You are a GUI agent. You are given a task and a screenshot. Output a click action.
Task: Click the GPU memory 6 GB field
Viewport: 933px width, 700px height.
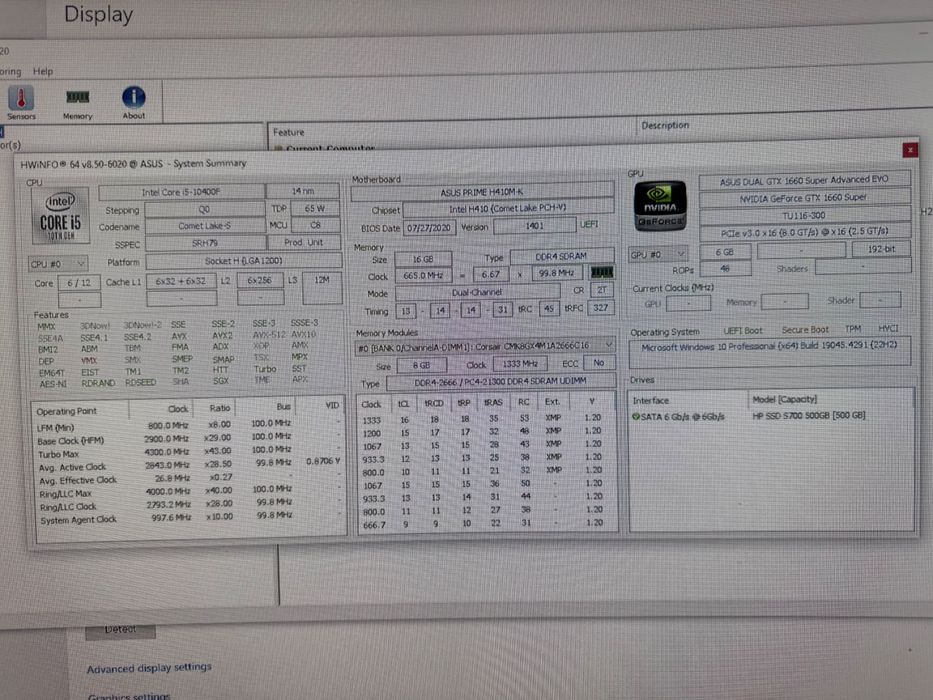(725, 252)
